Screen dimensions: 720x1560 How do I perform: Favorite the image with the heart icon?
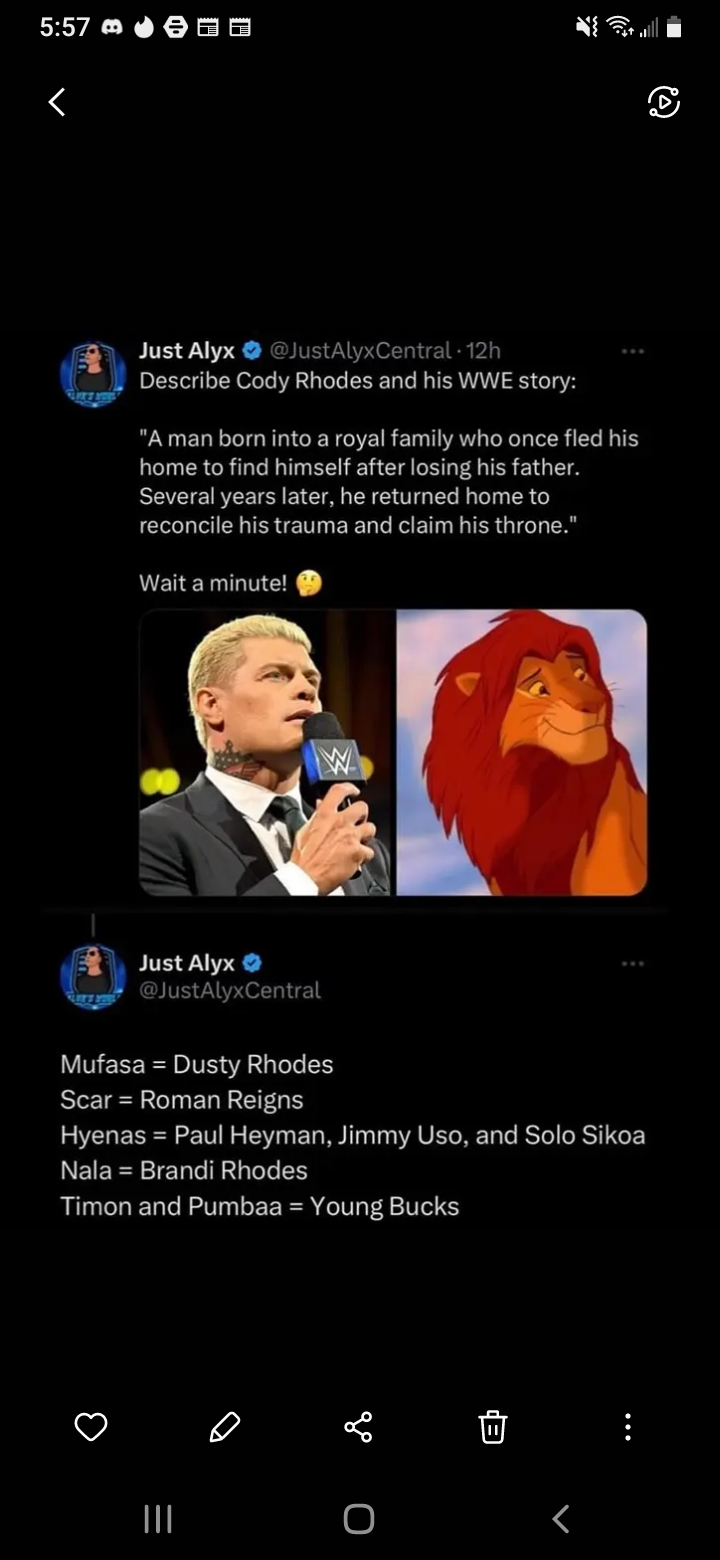tap(91, 1426)
